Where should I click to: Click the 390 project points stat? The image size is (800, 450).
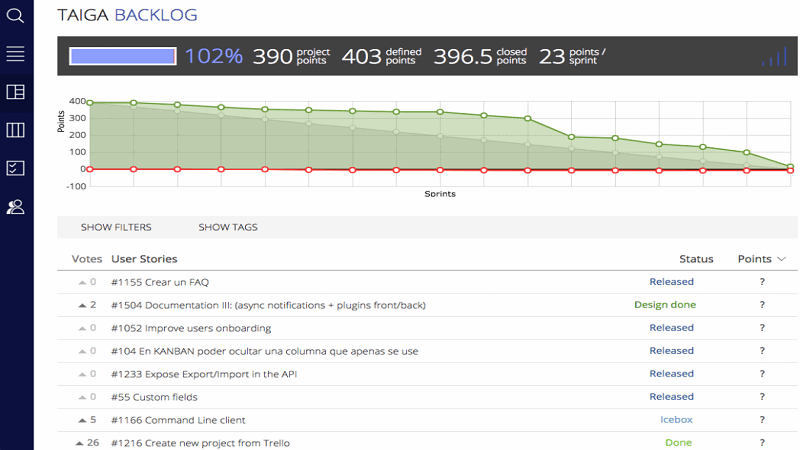point(291,56)
